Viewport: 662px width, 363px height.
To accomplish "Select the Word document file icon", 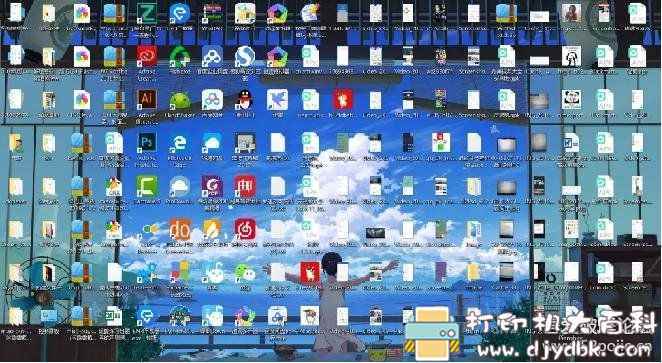I will [572, 143].
